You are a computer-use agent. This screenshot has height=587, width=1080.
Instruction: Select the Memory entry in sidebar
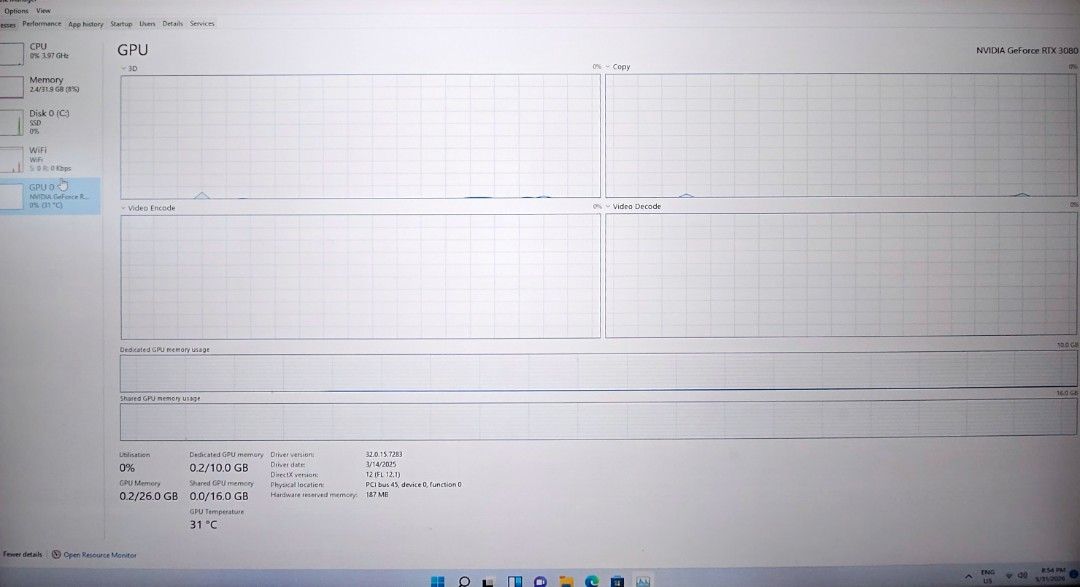(x=50, y=85)
